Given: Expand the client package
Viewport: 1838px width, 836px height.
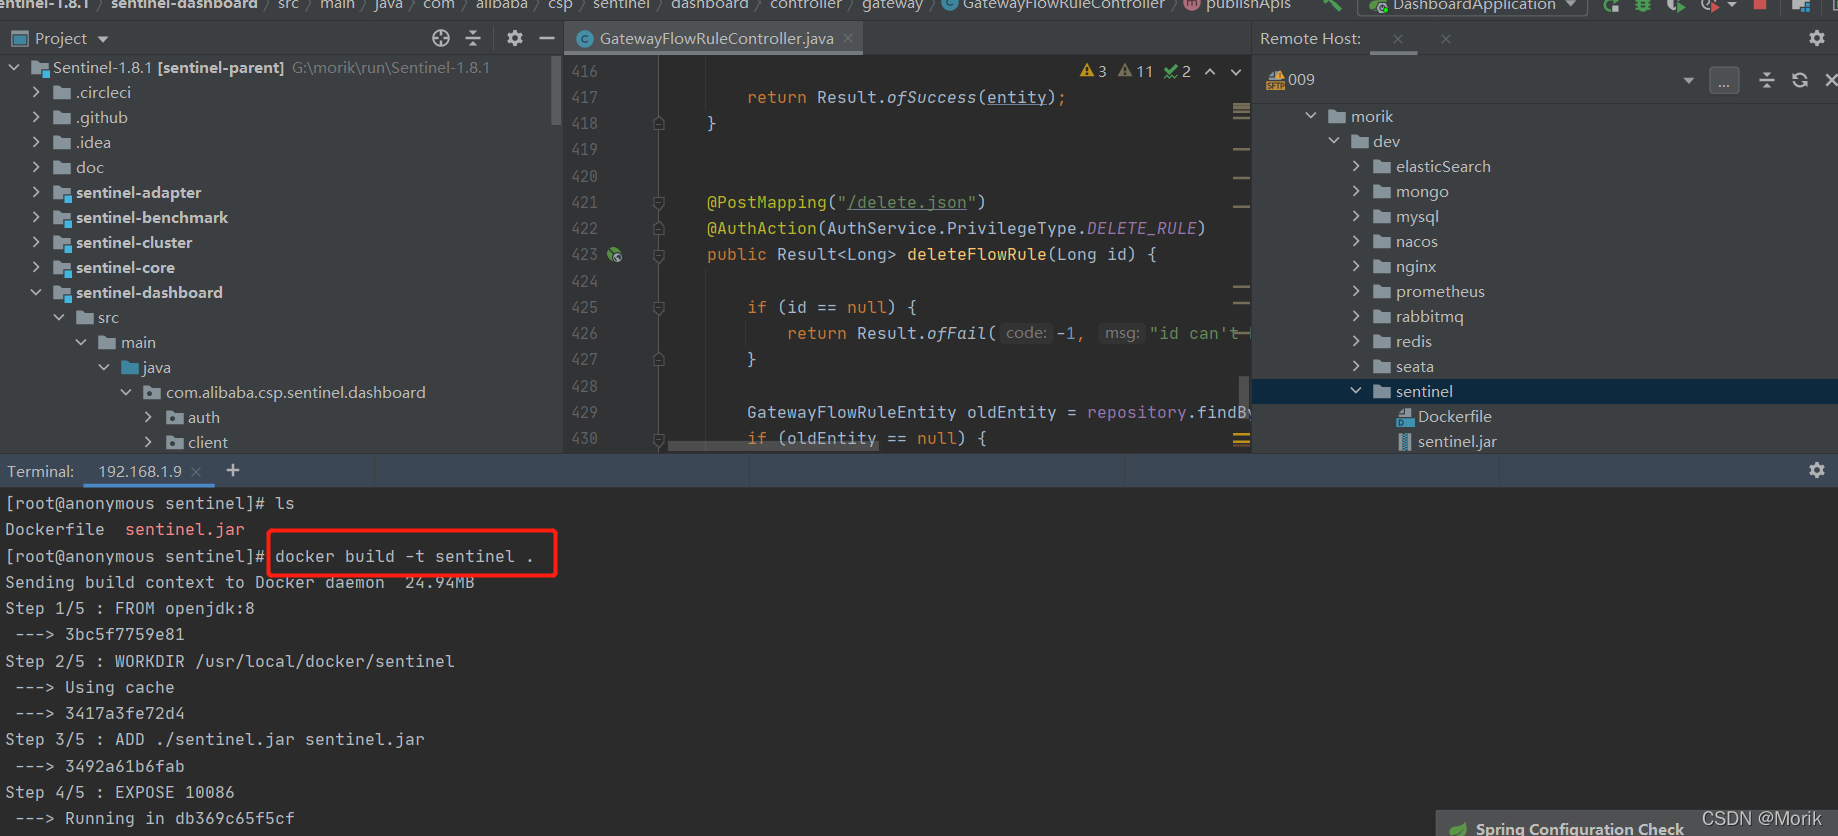Looking at the screenshot, I should [148, 442].
